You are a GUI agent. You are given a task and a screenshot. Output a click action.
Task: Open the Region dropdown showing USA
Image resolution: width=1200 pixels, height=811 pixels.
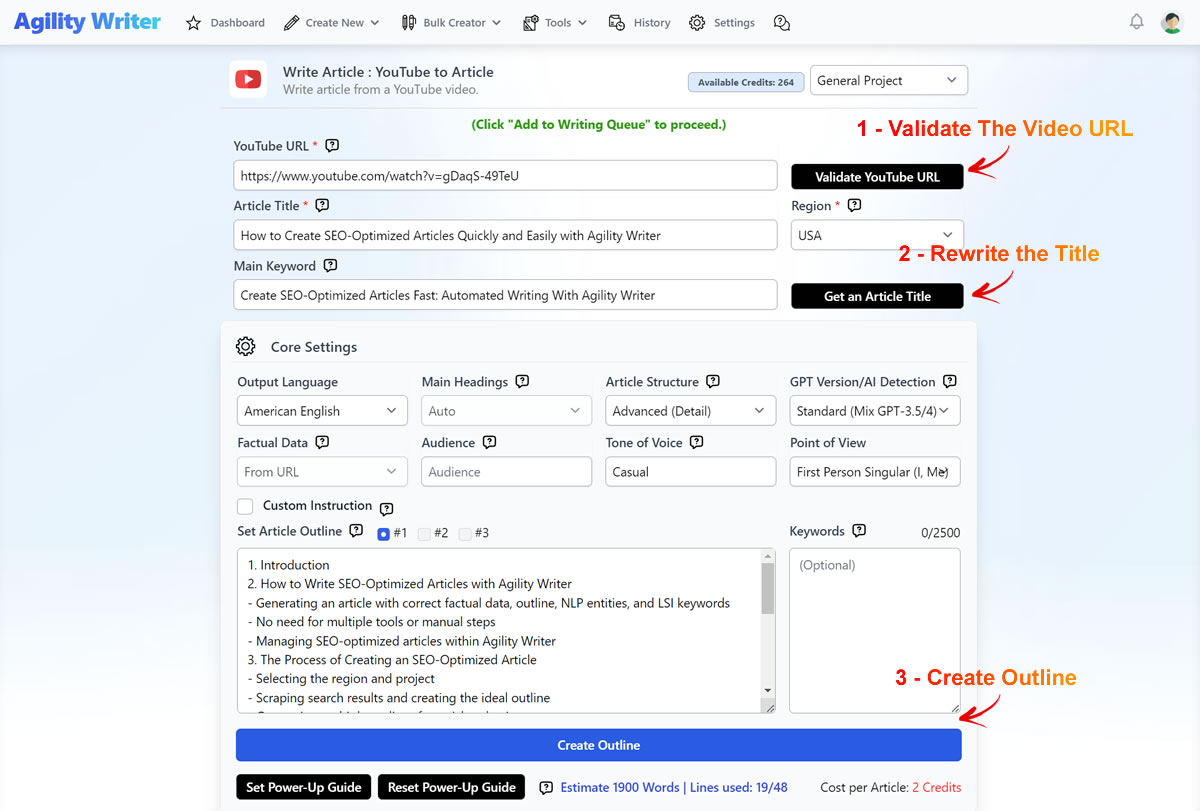(877, 235)
